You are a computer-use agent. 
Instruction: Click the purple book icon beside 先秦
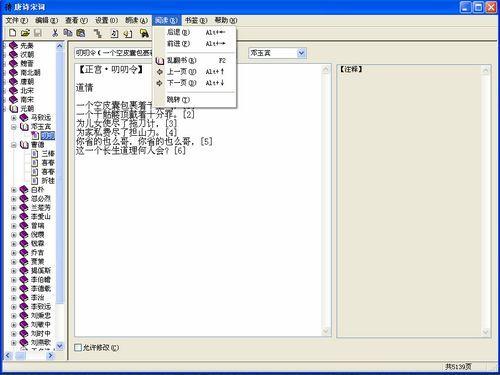[x=13, y=45]
